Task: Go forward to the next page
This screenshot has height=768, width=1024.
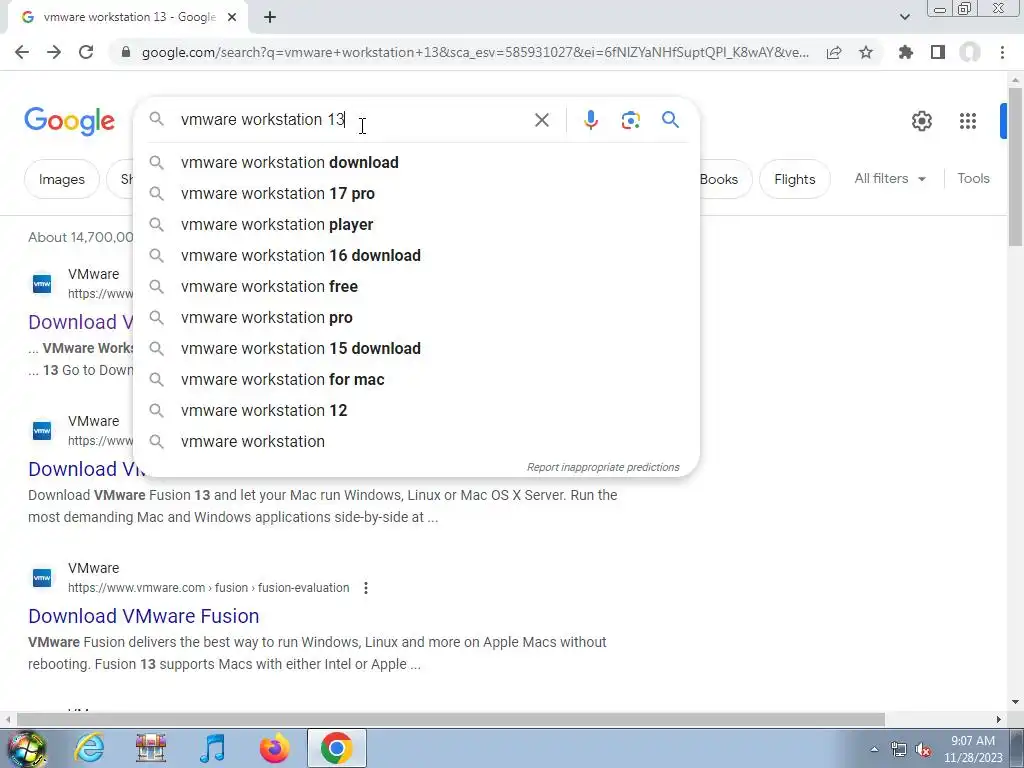Action: pyautogui.click(x=54, y=52)
